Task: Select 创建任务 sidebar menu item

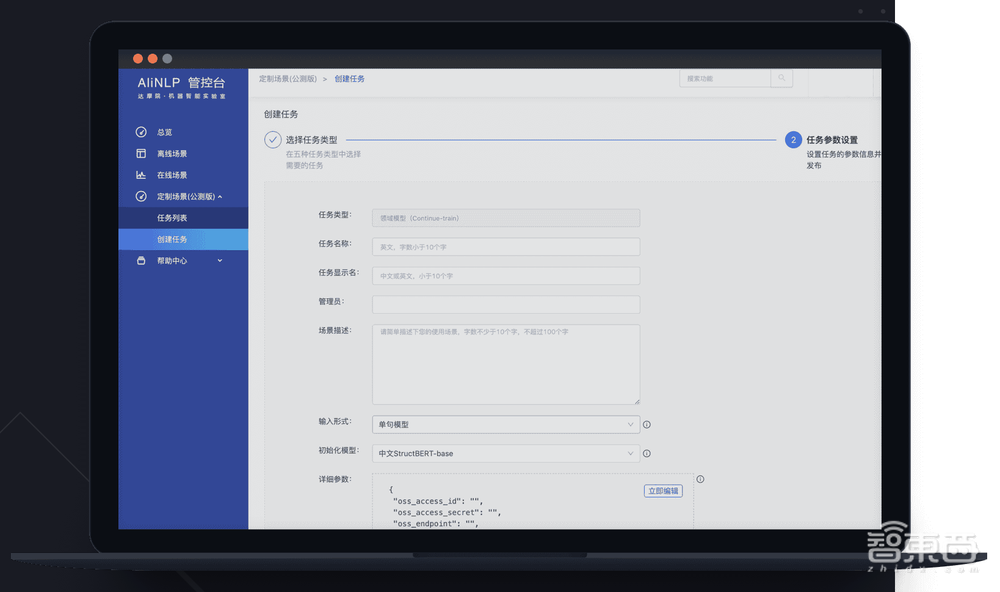Action: point(172,239)
